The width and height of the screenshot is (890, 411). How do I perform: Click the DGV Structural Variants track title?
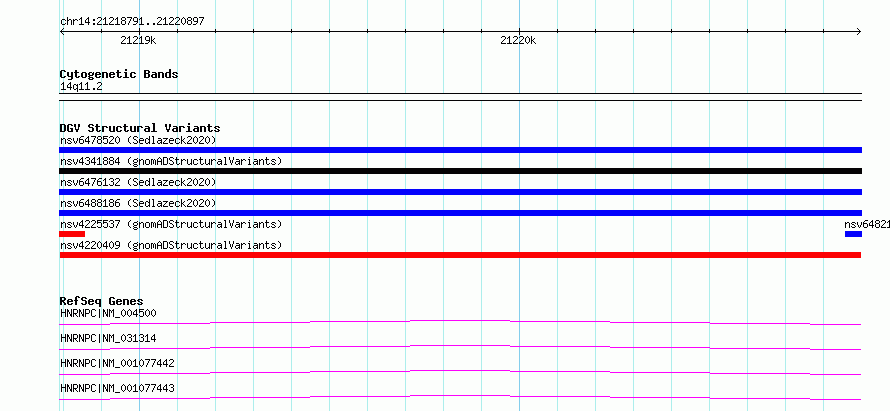point(140,128)
